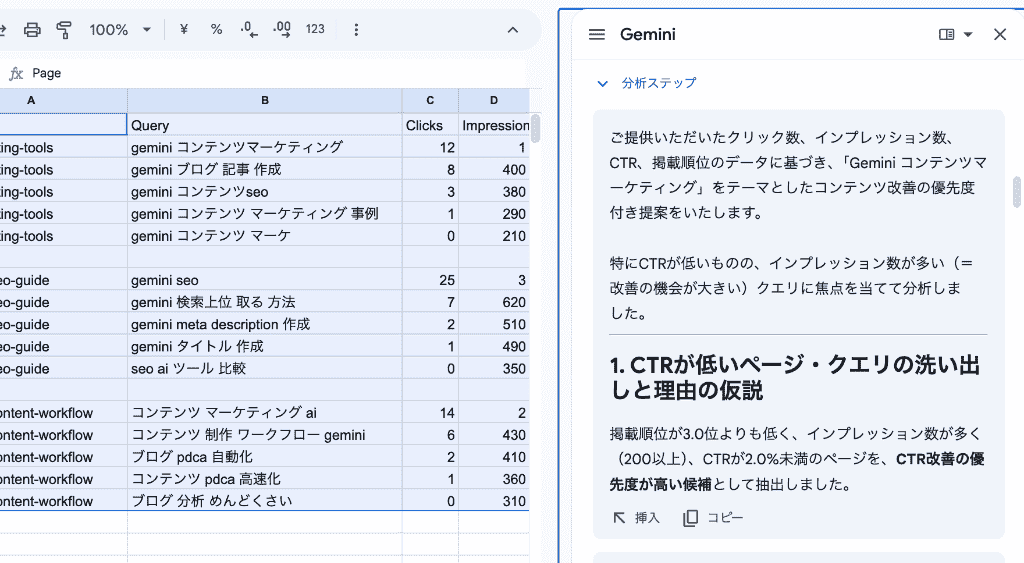Screen dimensions: 1024x563
Task: Select cell containing gemini seo
Action: (264, 280)
